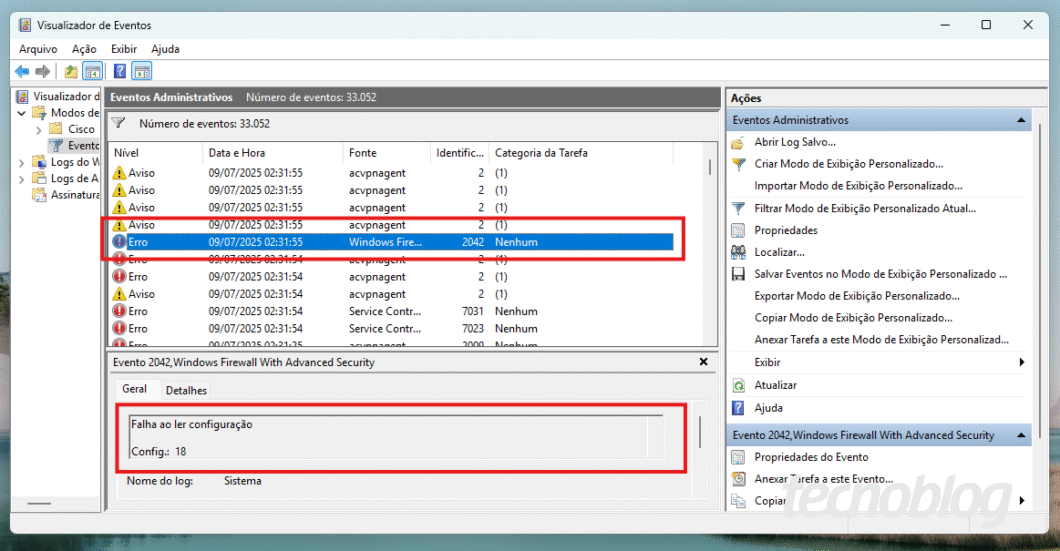Click the up one level folder icon
Screen dimensions: 1060x551
click(70, 71)
